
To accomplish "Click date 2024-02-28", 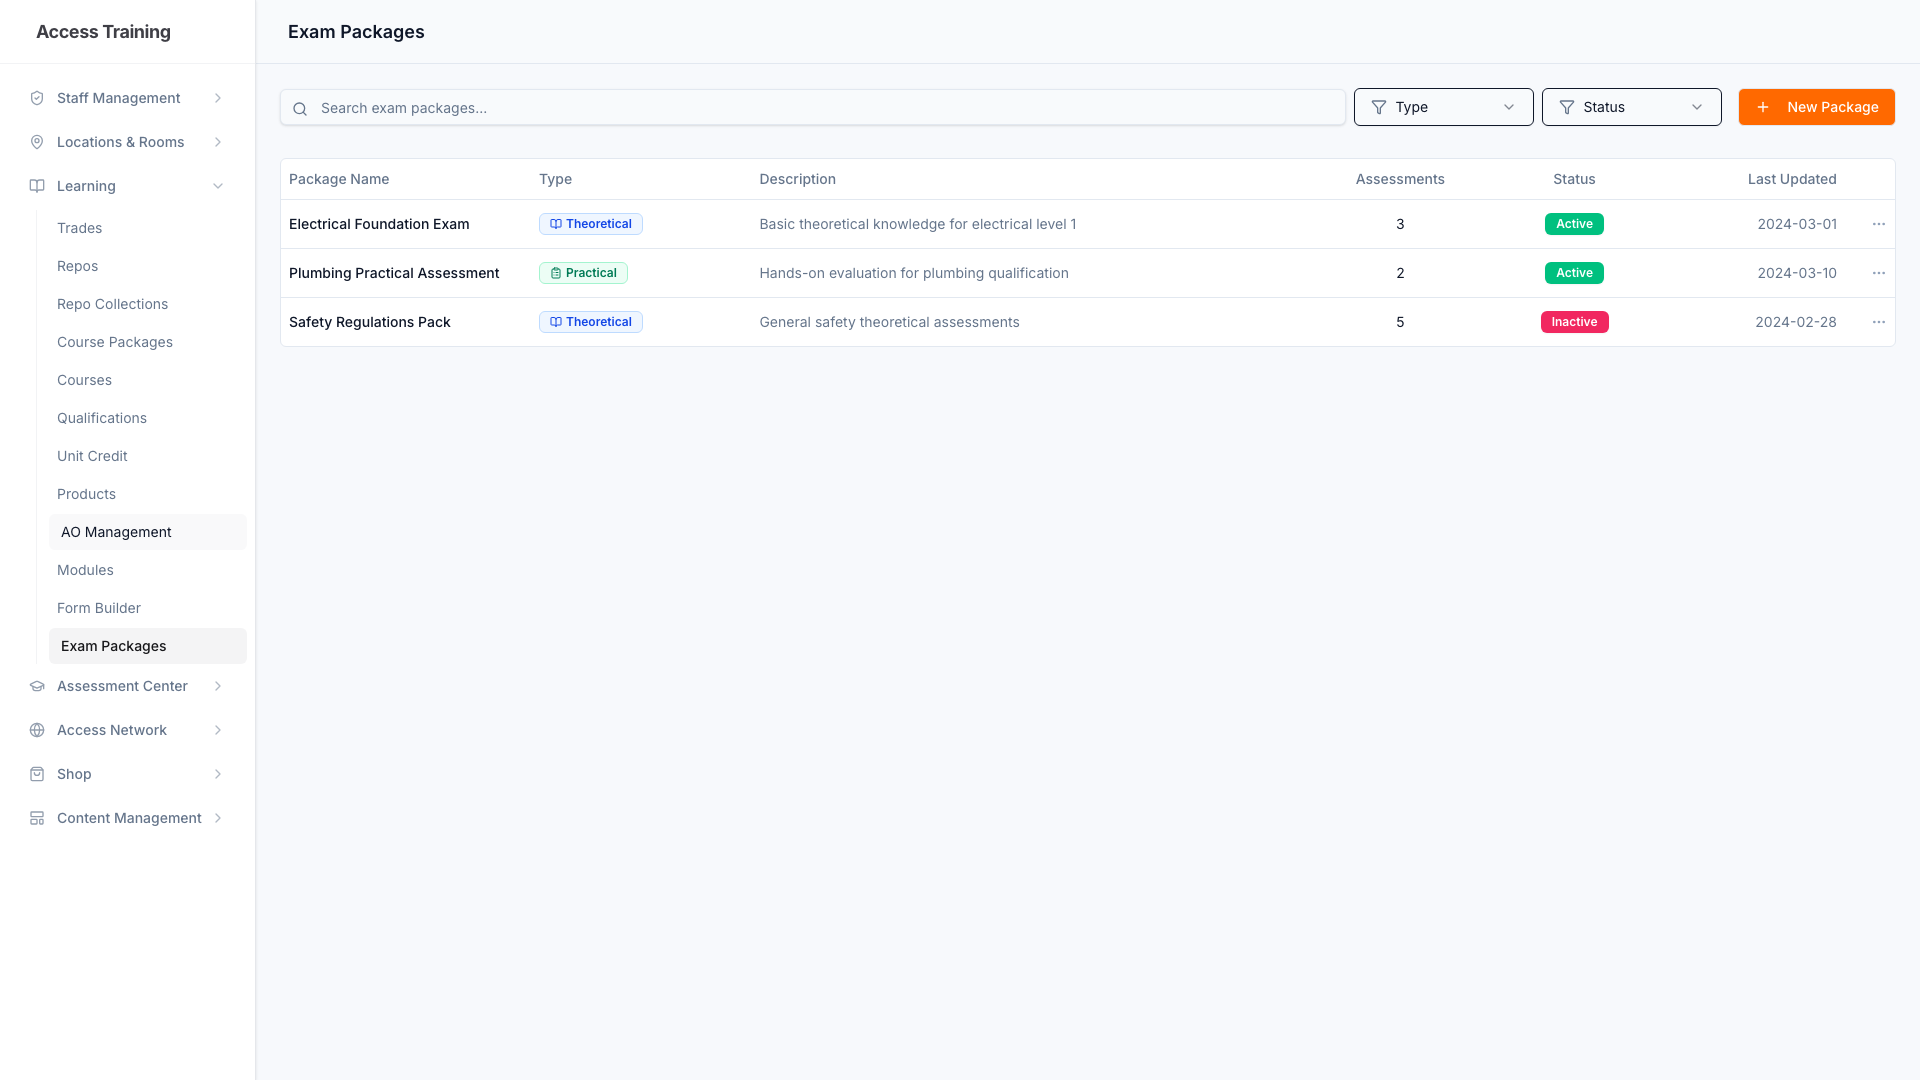I will coord(1796,322).
